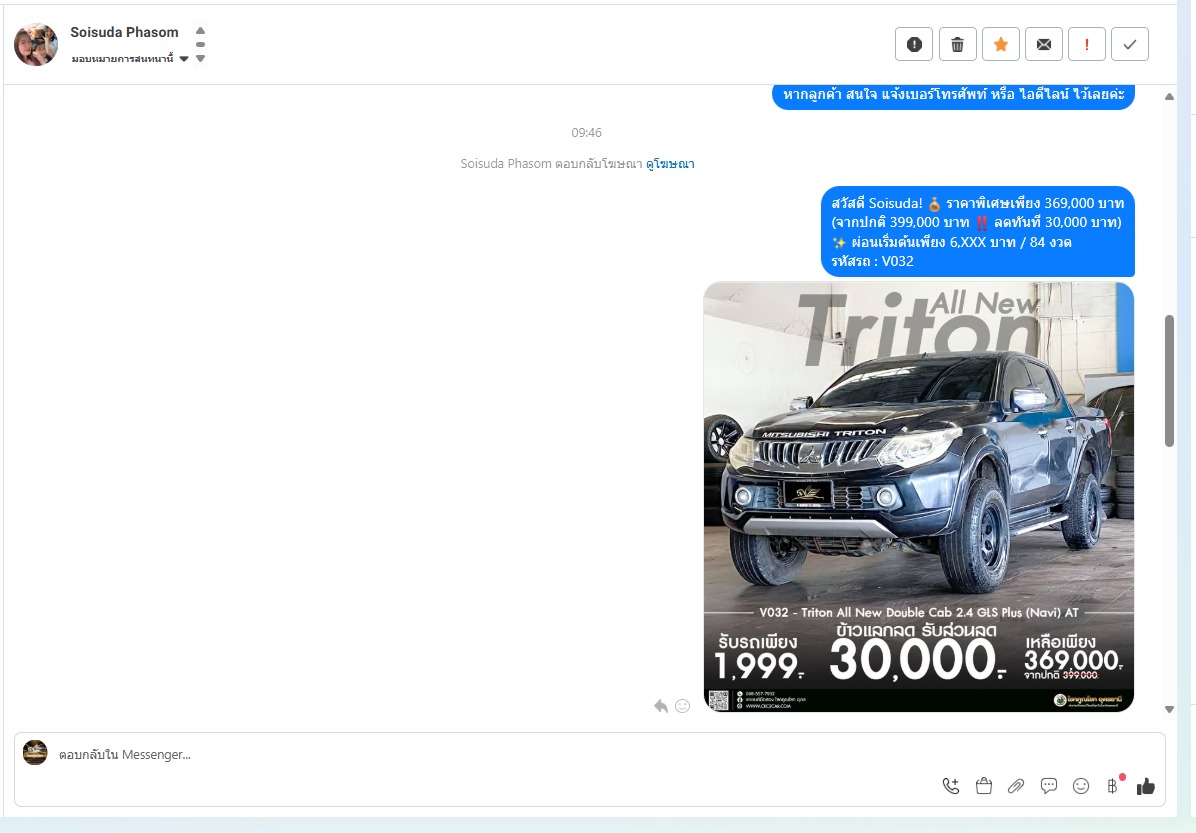Click the 09:46 timestamp
Screen dimensions: 1196x833
point(587,133)
